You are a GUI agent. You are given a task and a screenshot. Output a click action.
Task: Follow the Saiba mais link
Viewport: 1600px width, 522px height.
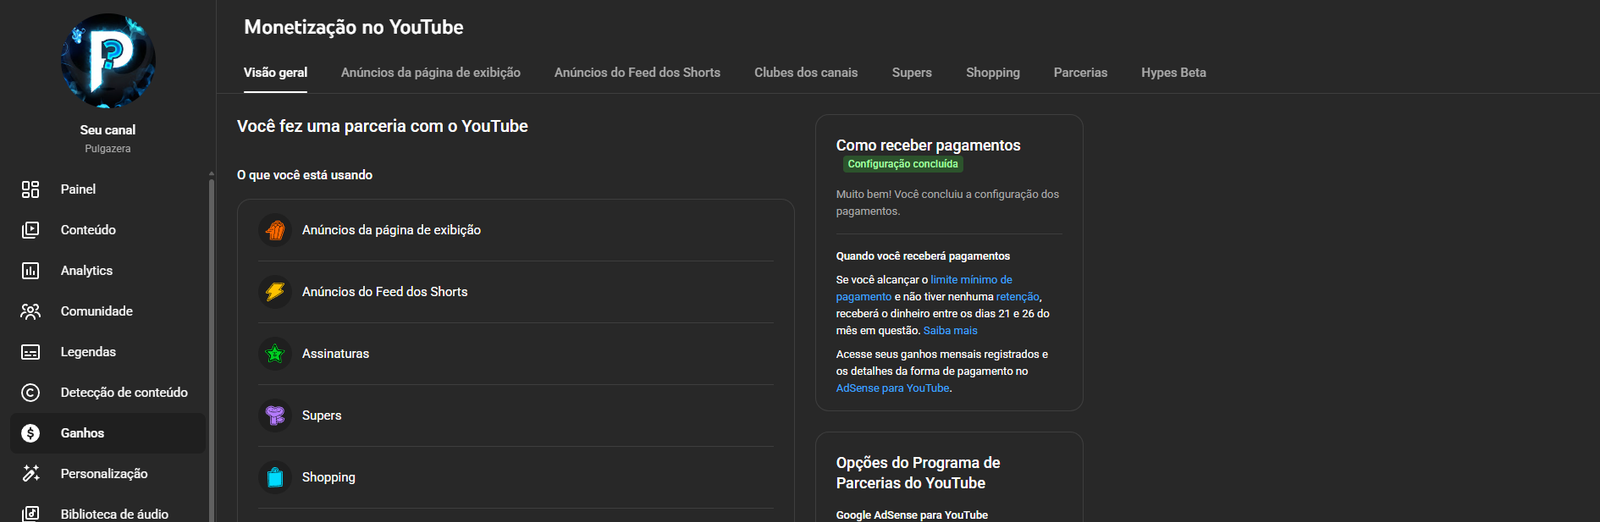tap(950, 331)
